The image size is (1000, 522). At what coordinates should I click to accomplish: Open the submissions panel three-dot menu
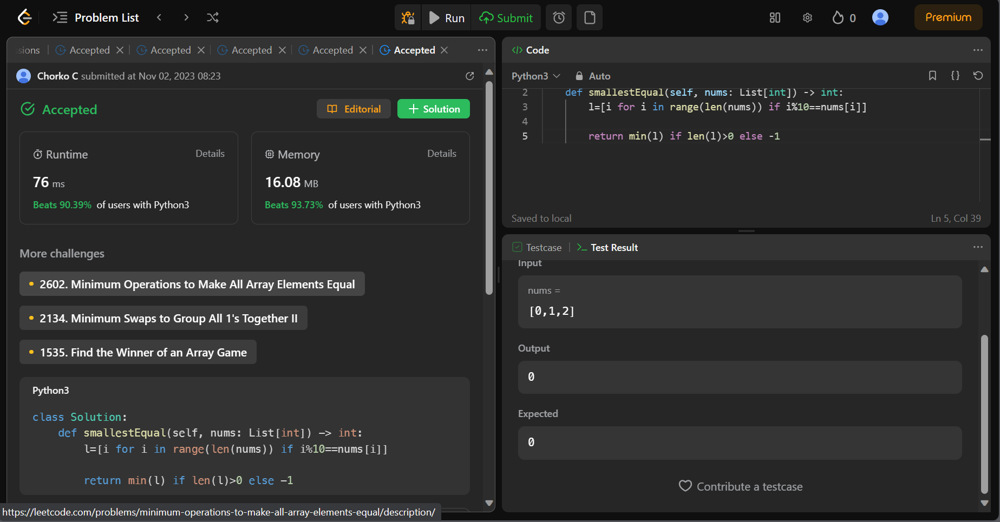[x=483, y=50]
